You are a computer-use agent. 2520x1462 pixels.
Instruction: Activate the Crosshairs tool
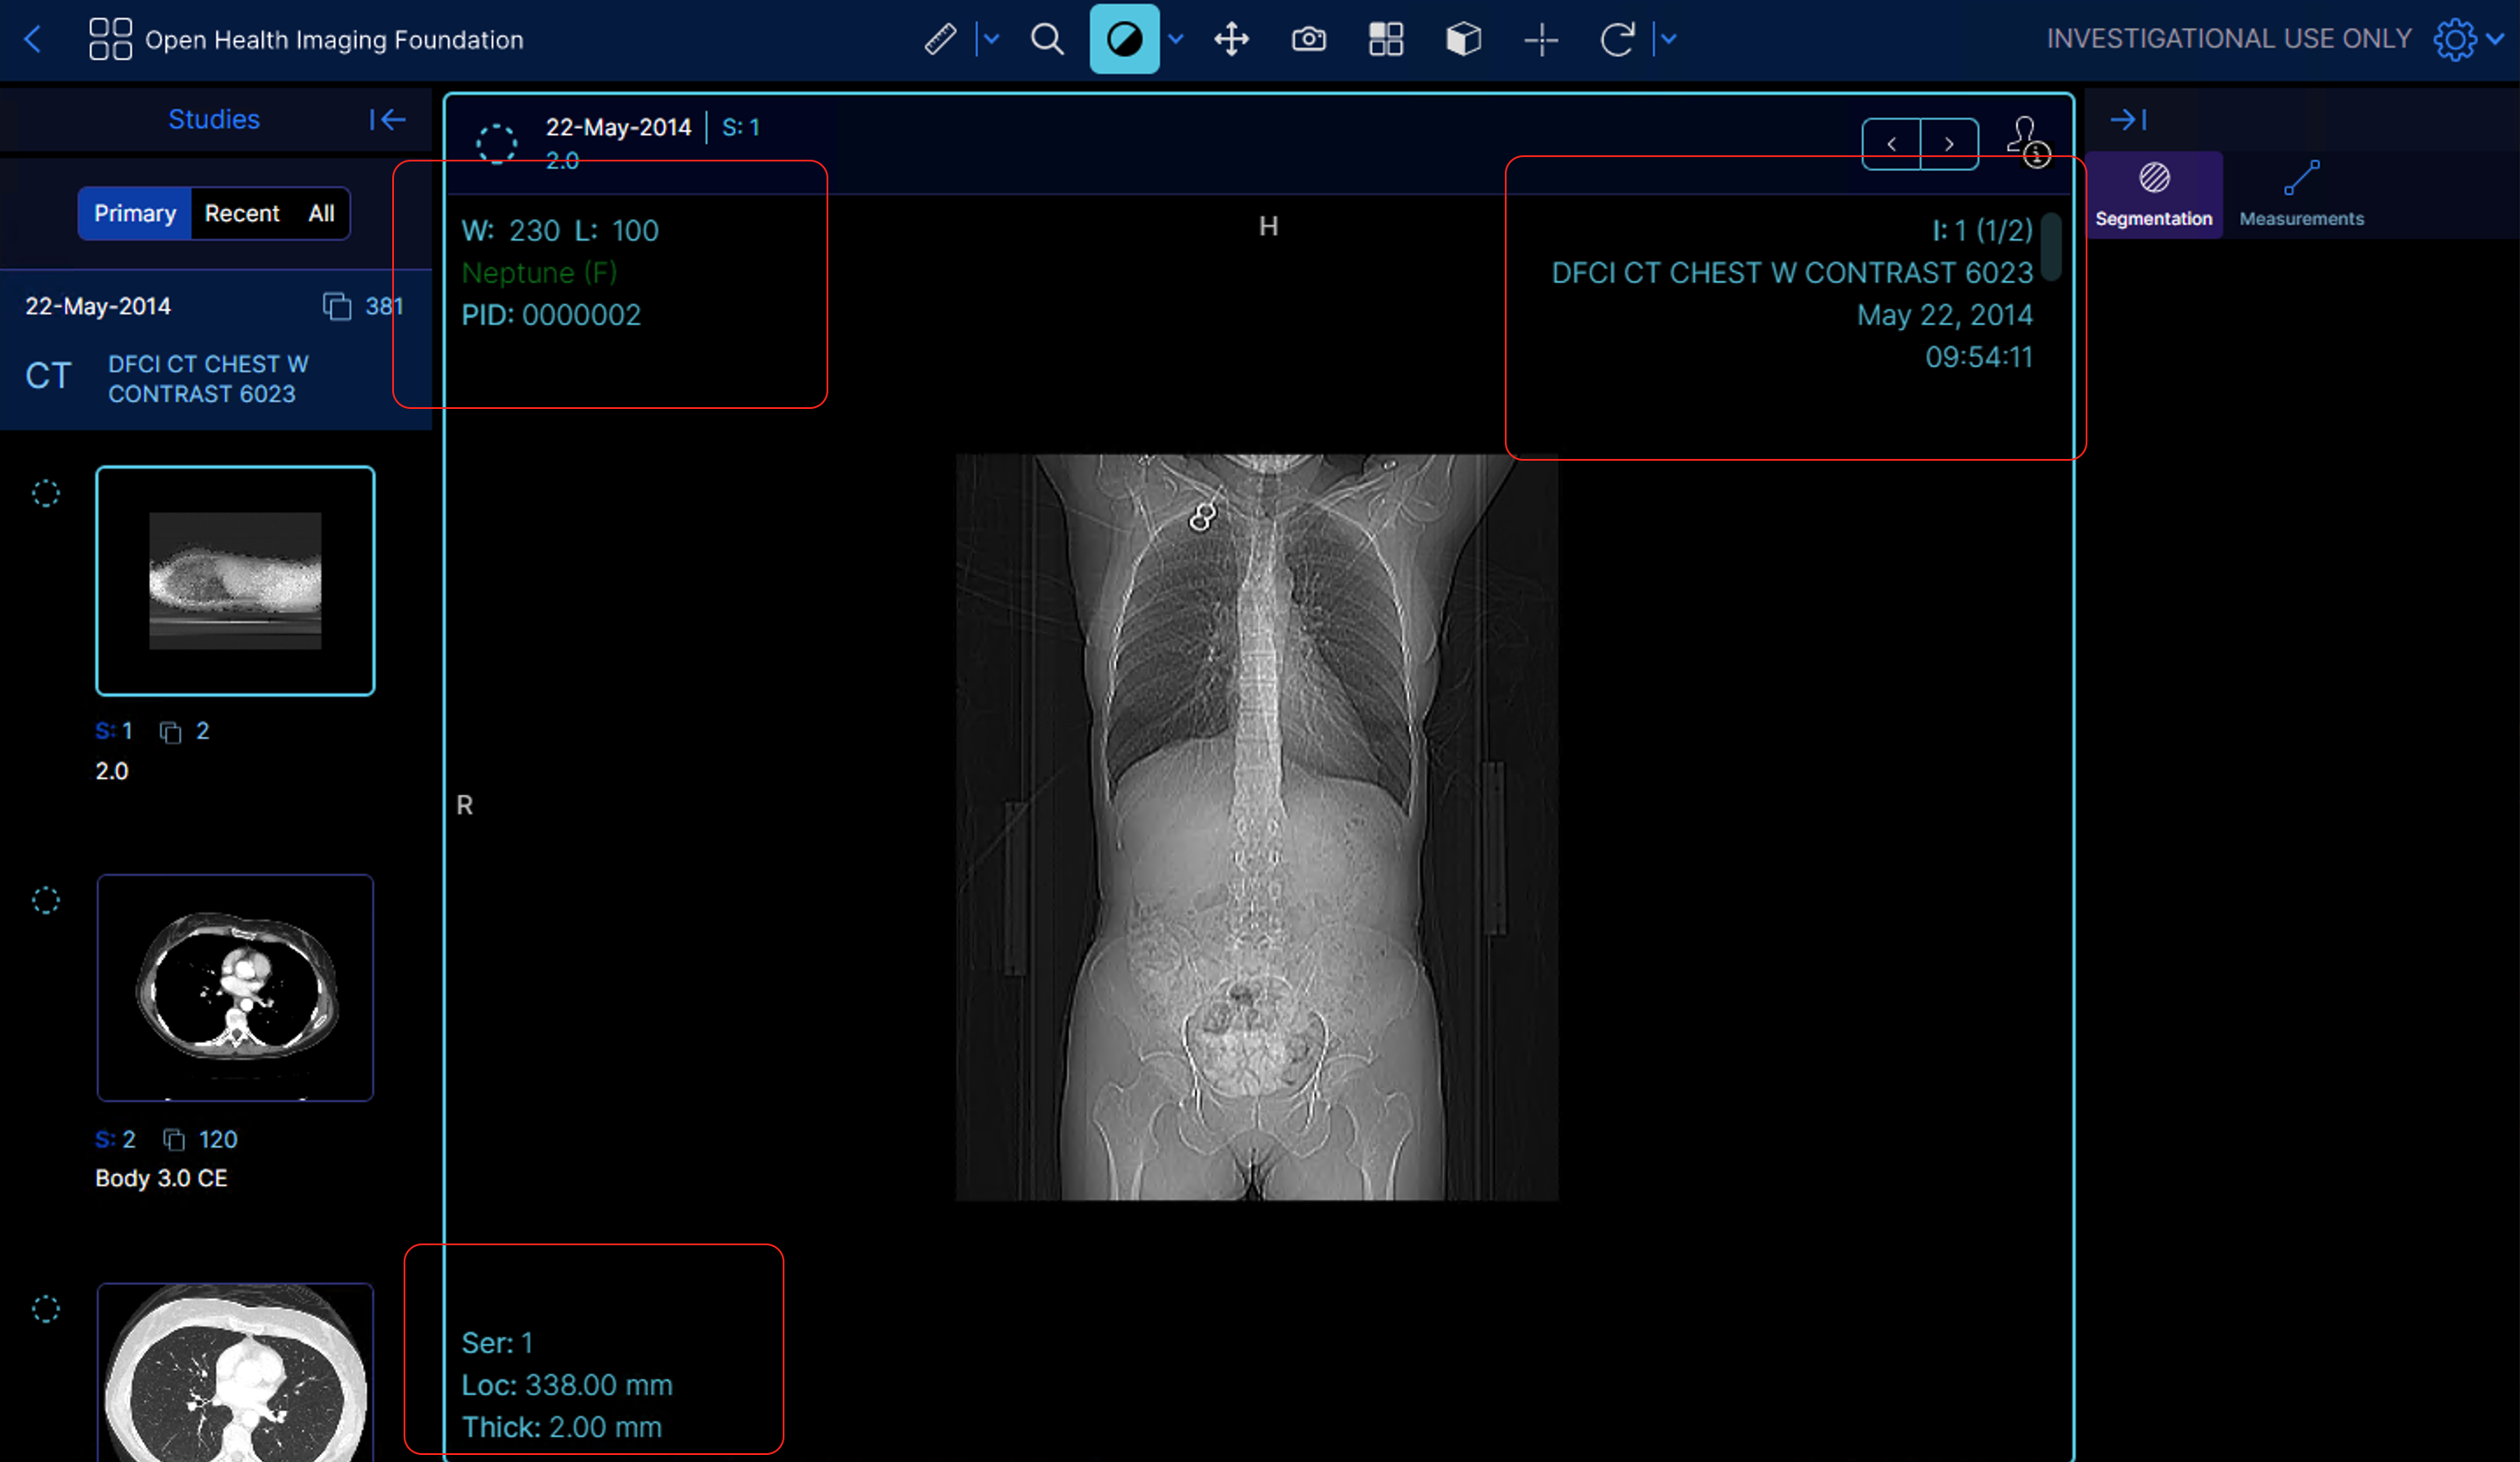tap(1541, 40)
